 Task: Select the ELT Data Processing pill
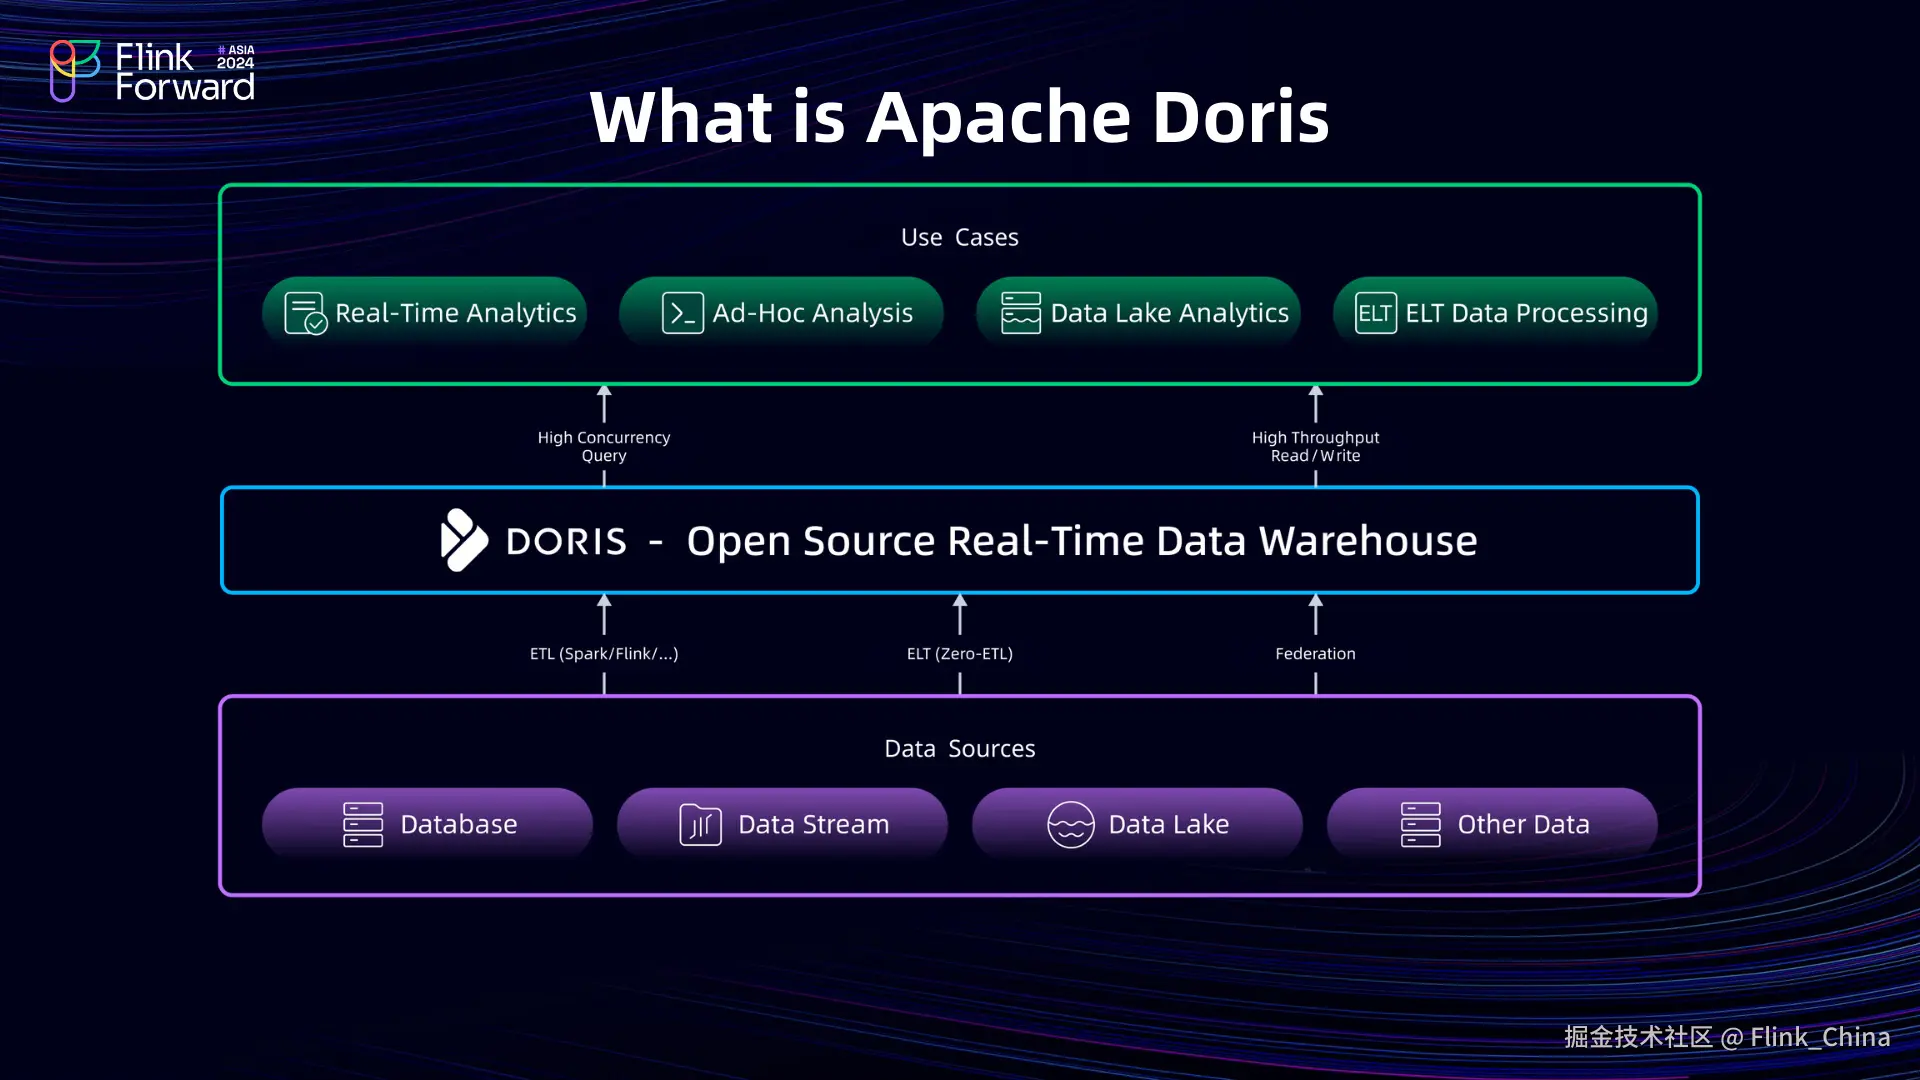1495,313
